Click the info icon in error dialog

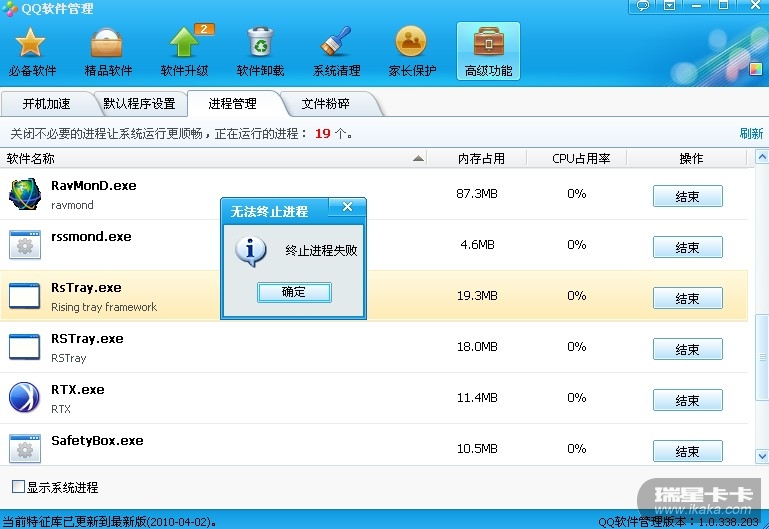coord(251,251)
